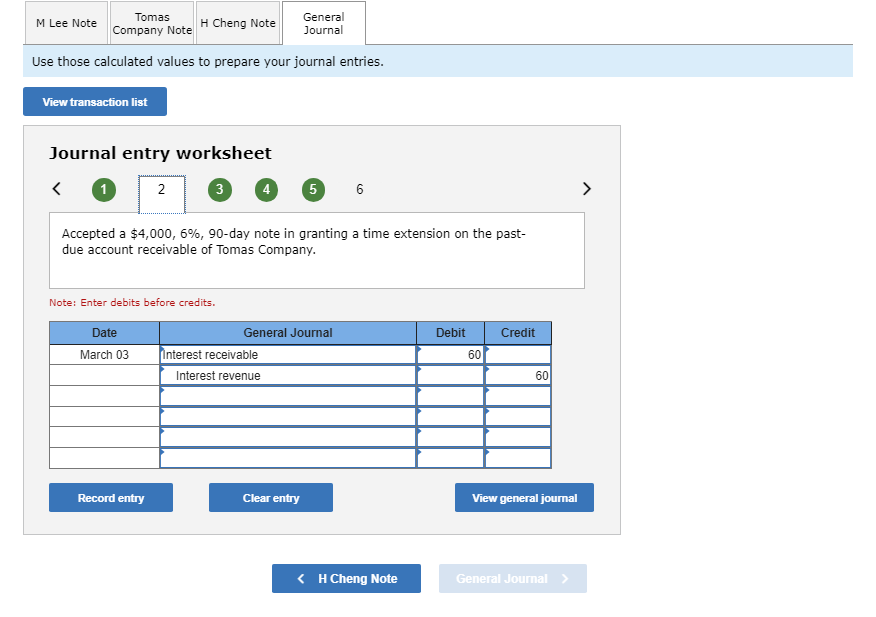The image size is (876, 617).
Task: Click View transaction list button
Action: [95, 102]
